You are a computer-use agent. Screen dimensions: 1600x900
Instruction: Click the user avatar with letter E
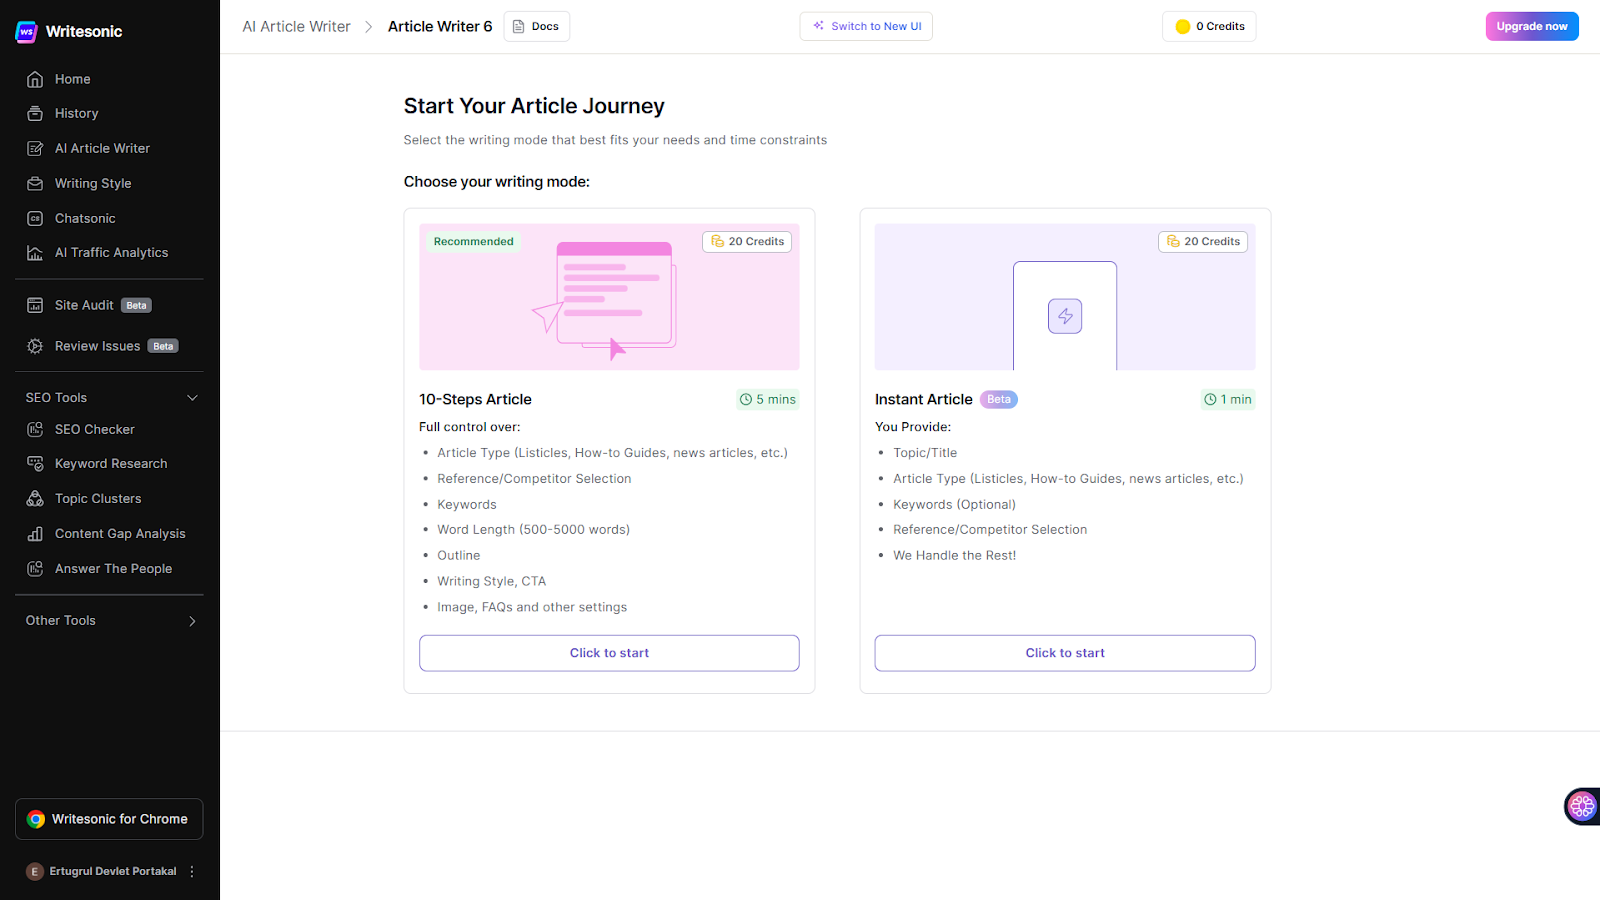point(35,872)
